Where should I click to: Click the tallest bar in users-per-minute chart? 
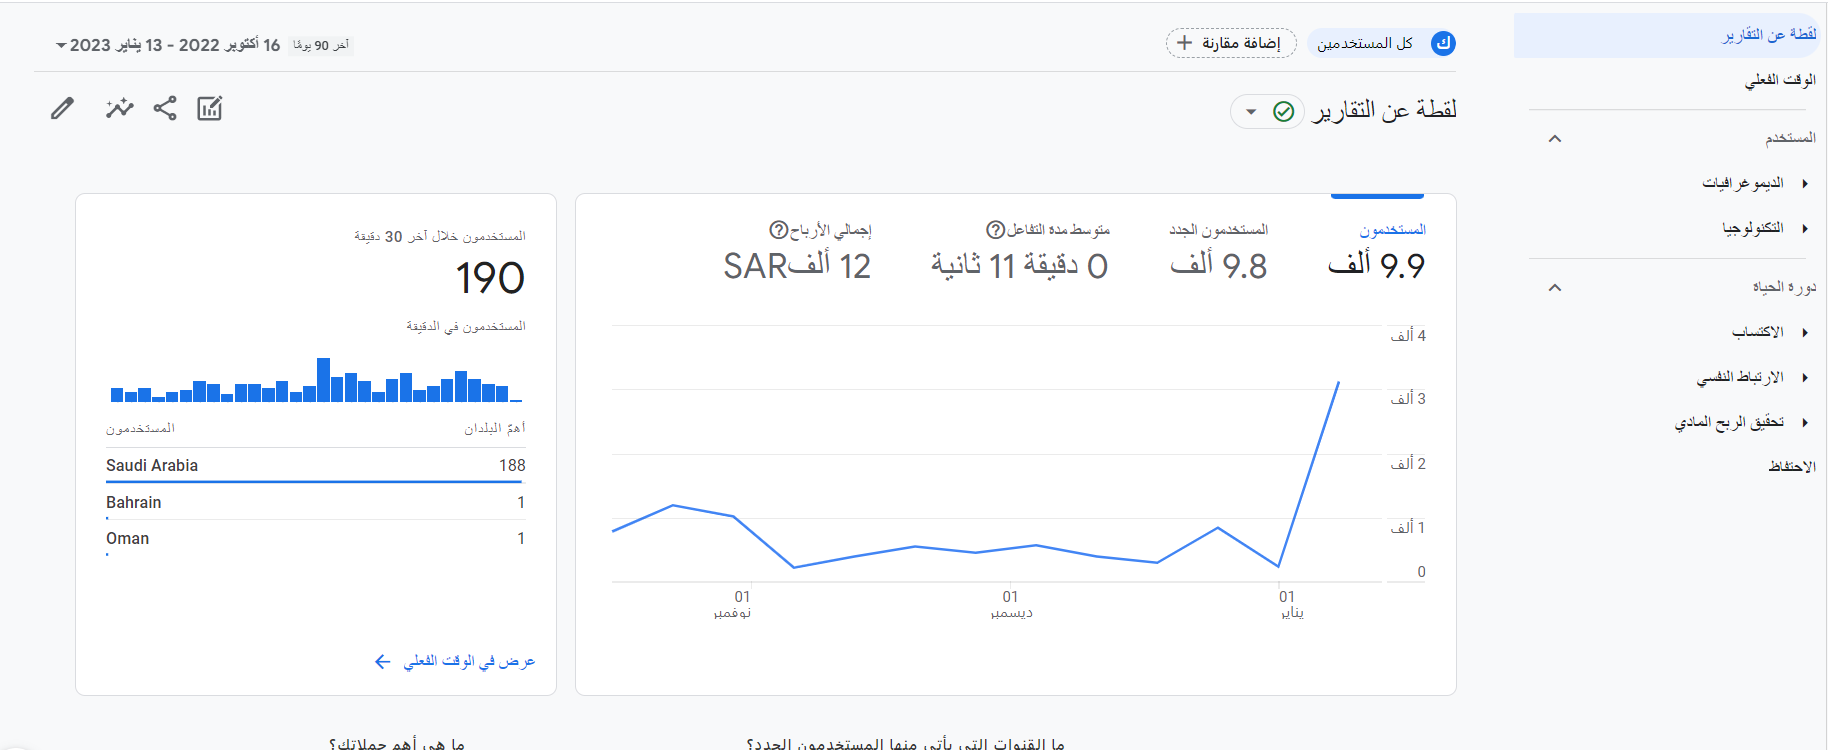[x=323, y=380]
